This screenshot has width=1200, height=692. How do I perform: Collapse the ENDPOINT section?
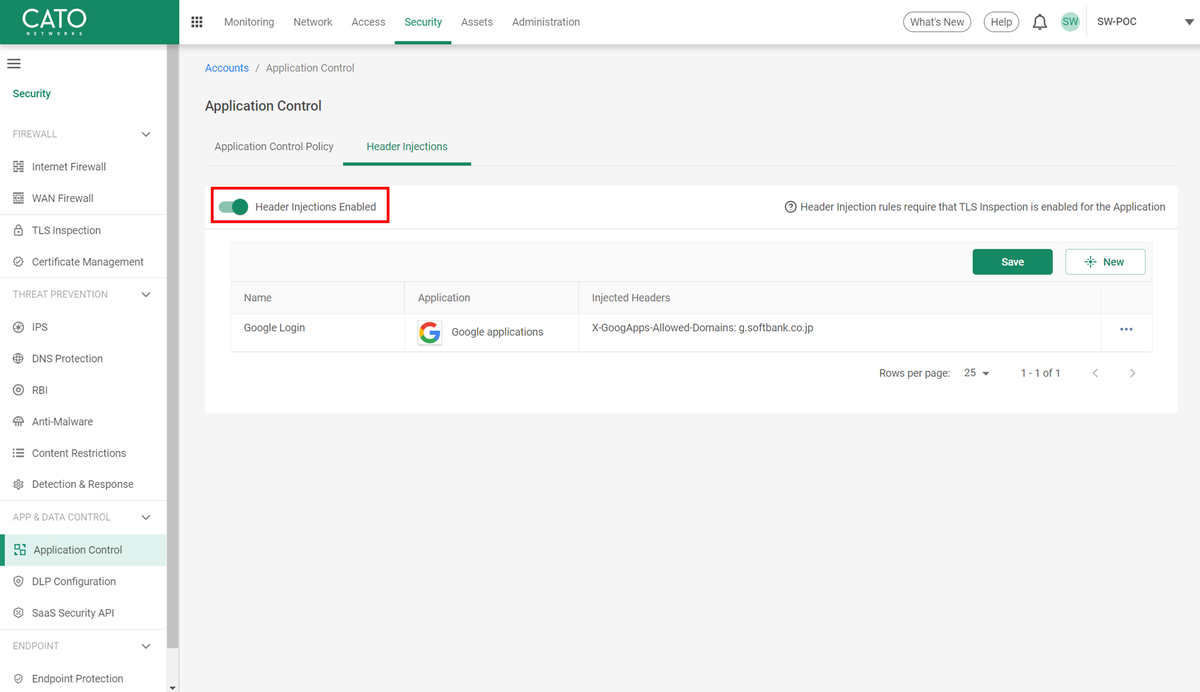pos(146,646)
